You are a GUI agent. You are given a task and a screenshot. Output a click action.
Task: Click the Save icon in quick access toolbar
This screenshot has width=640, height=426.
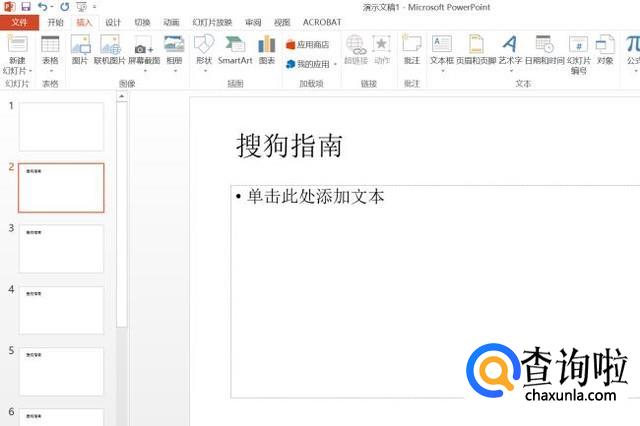[x=26, y=7]
